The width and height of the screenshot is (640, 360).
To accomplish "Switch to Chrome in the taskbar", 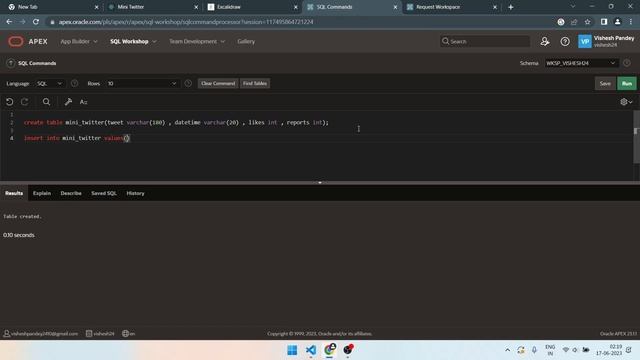I will pyautogui.click(x=330, y=350).
